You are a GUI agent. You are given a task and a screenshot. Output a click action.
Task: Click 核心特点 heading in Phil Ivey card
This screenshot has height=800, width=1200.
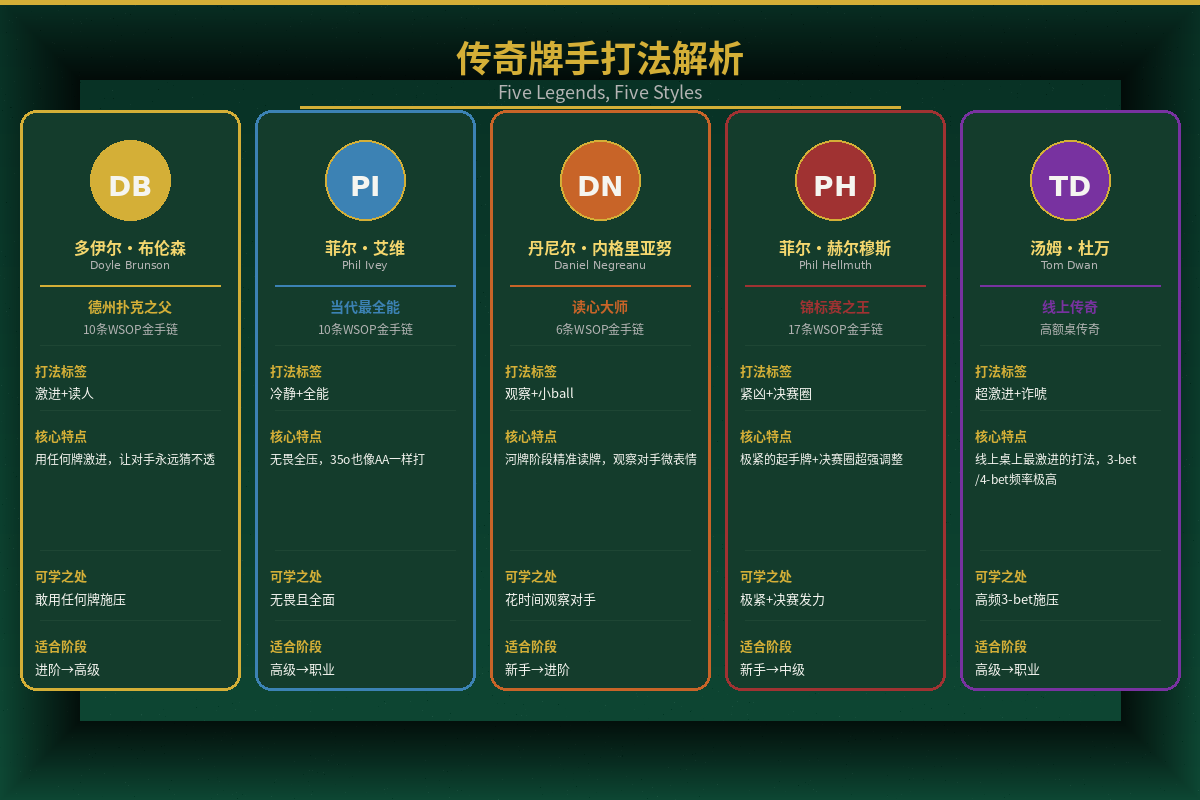pyautogui.click(x=296, y=437)
